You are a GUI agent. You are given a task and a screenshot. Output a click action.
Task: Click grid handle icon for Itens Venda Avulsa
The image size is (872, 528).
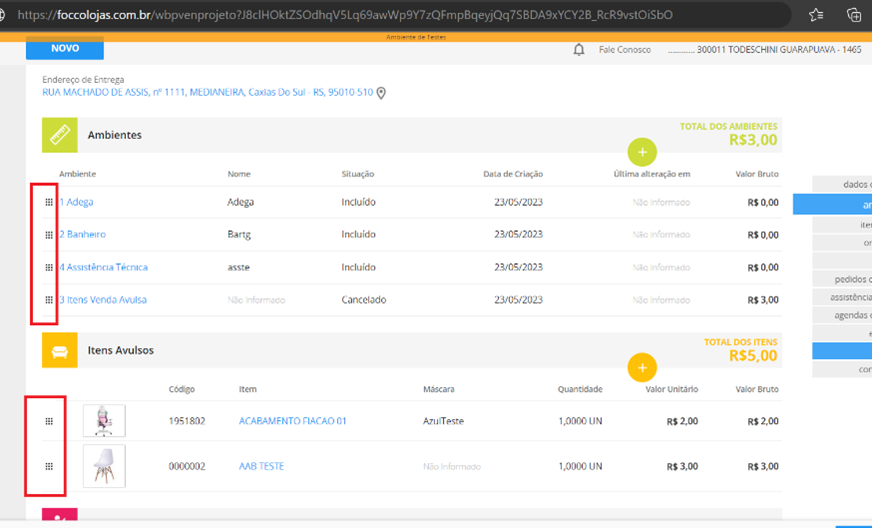coord(49,300)
